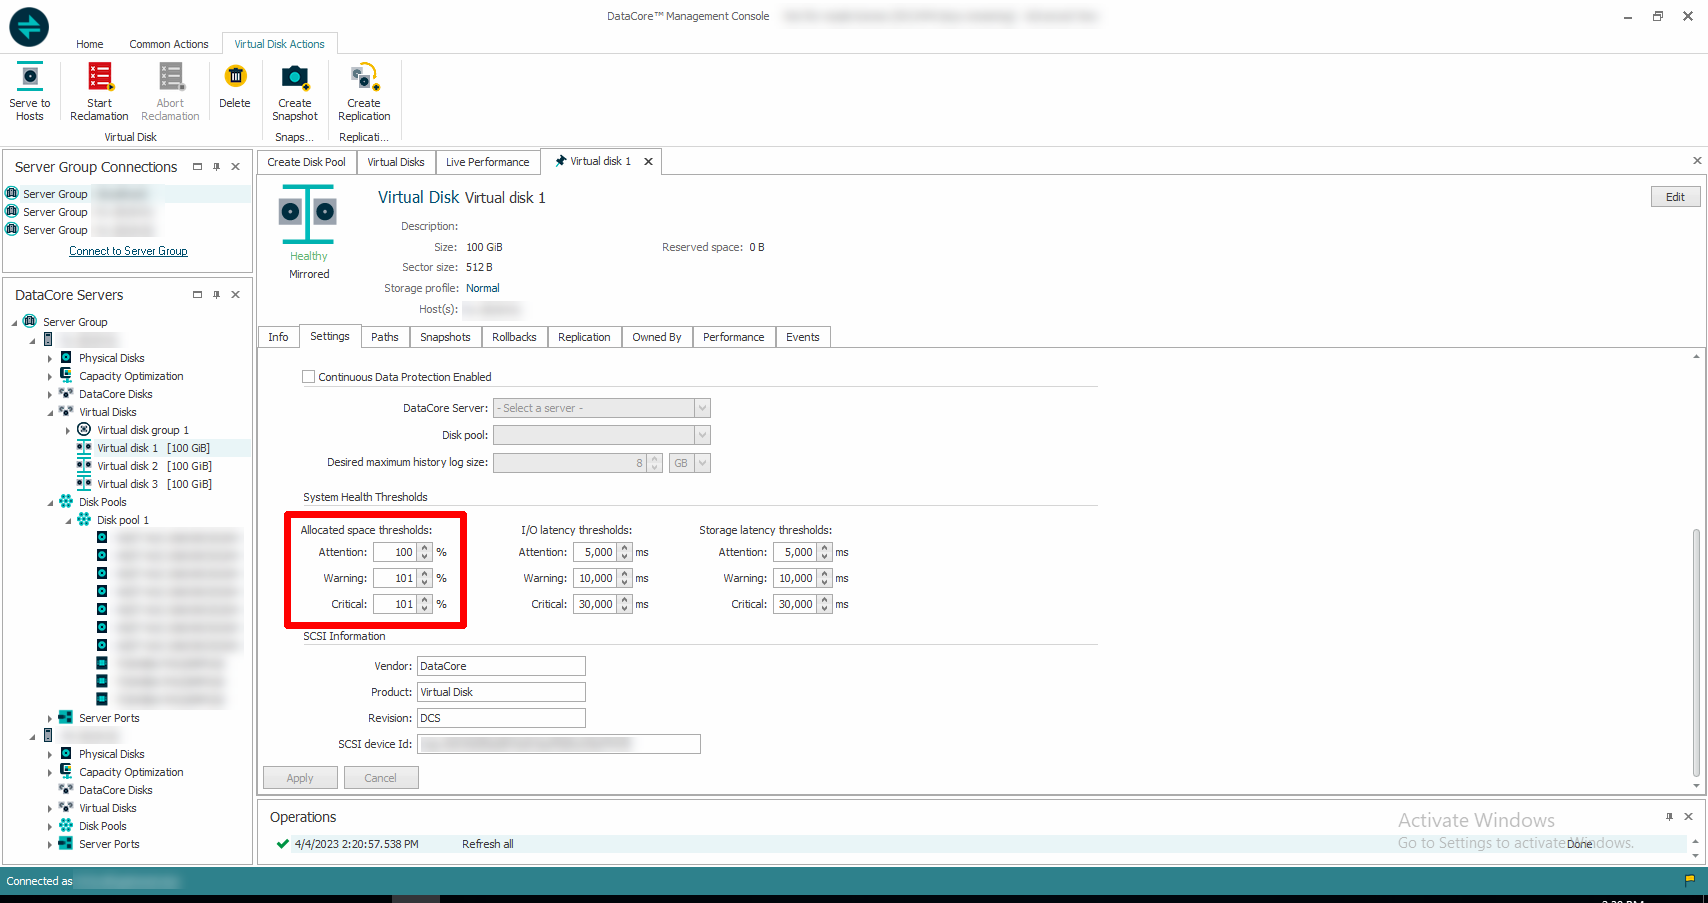Viewport: 1708px width, 903px height.
Task: Click the SCSI Vendor input field
Action: (x=500, y=666)
